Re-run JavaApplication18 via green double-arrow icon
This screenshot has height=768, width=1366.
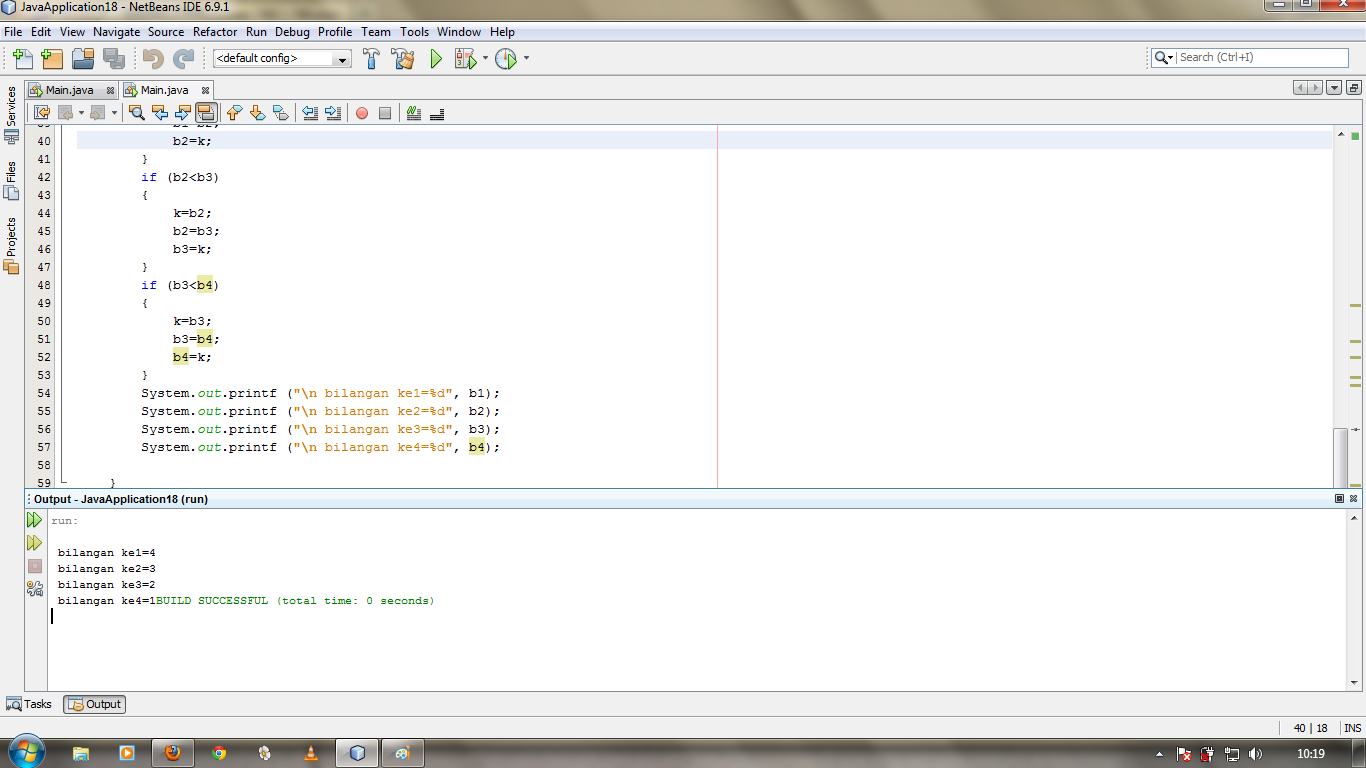pyautogui.click(x=34, y=519)
